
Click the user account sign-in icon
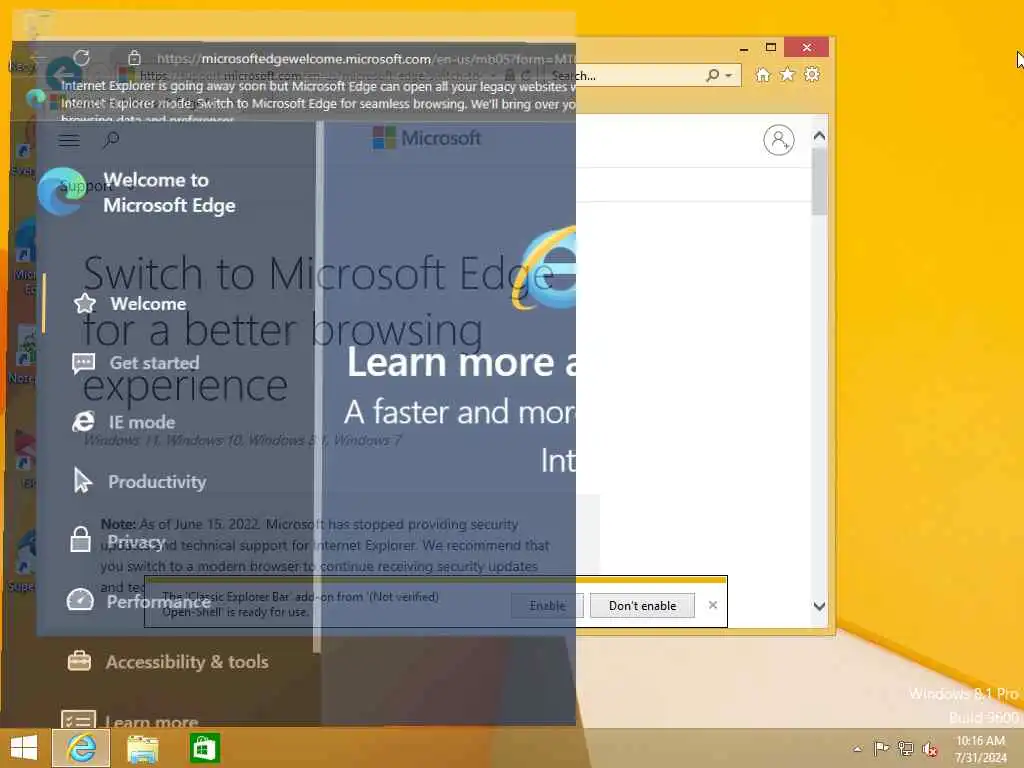[x=778, y=140]
